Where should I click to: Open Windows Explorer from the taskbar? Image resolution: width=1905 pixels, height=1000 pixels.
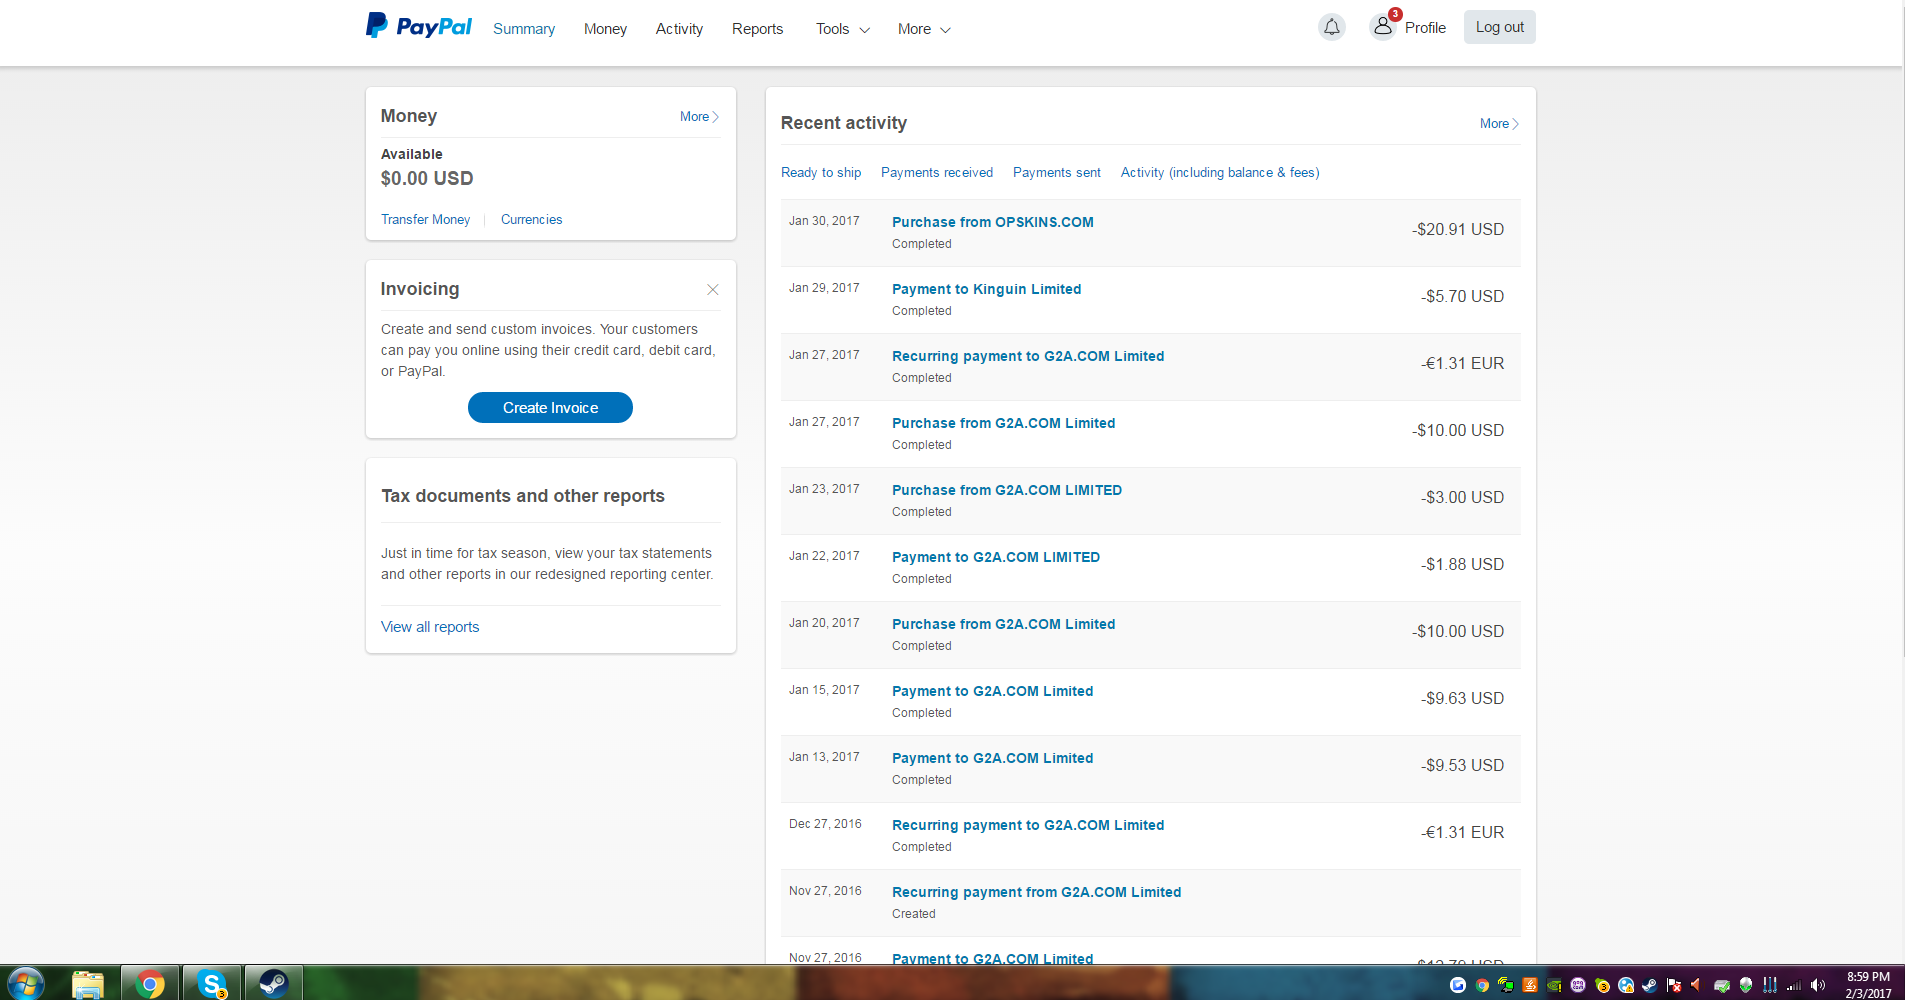[x=88, y=984]
